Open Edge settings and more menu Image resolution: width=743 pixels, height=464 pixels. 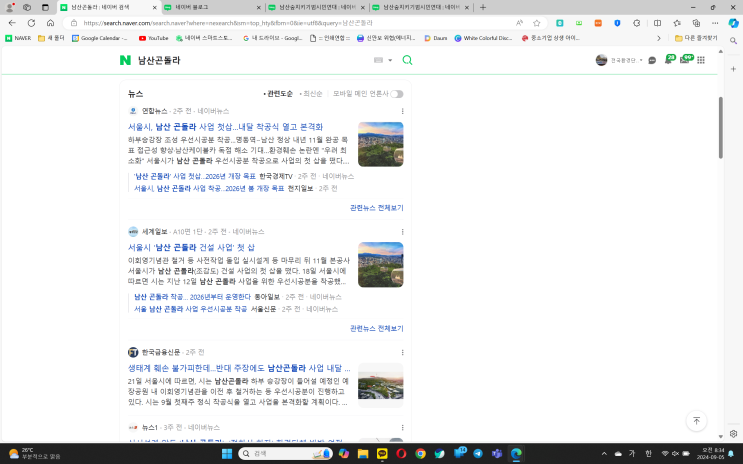pos(715,23)
